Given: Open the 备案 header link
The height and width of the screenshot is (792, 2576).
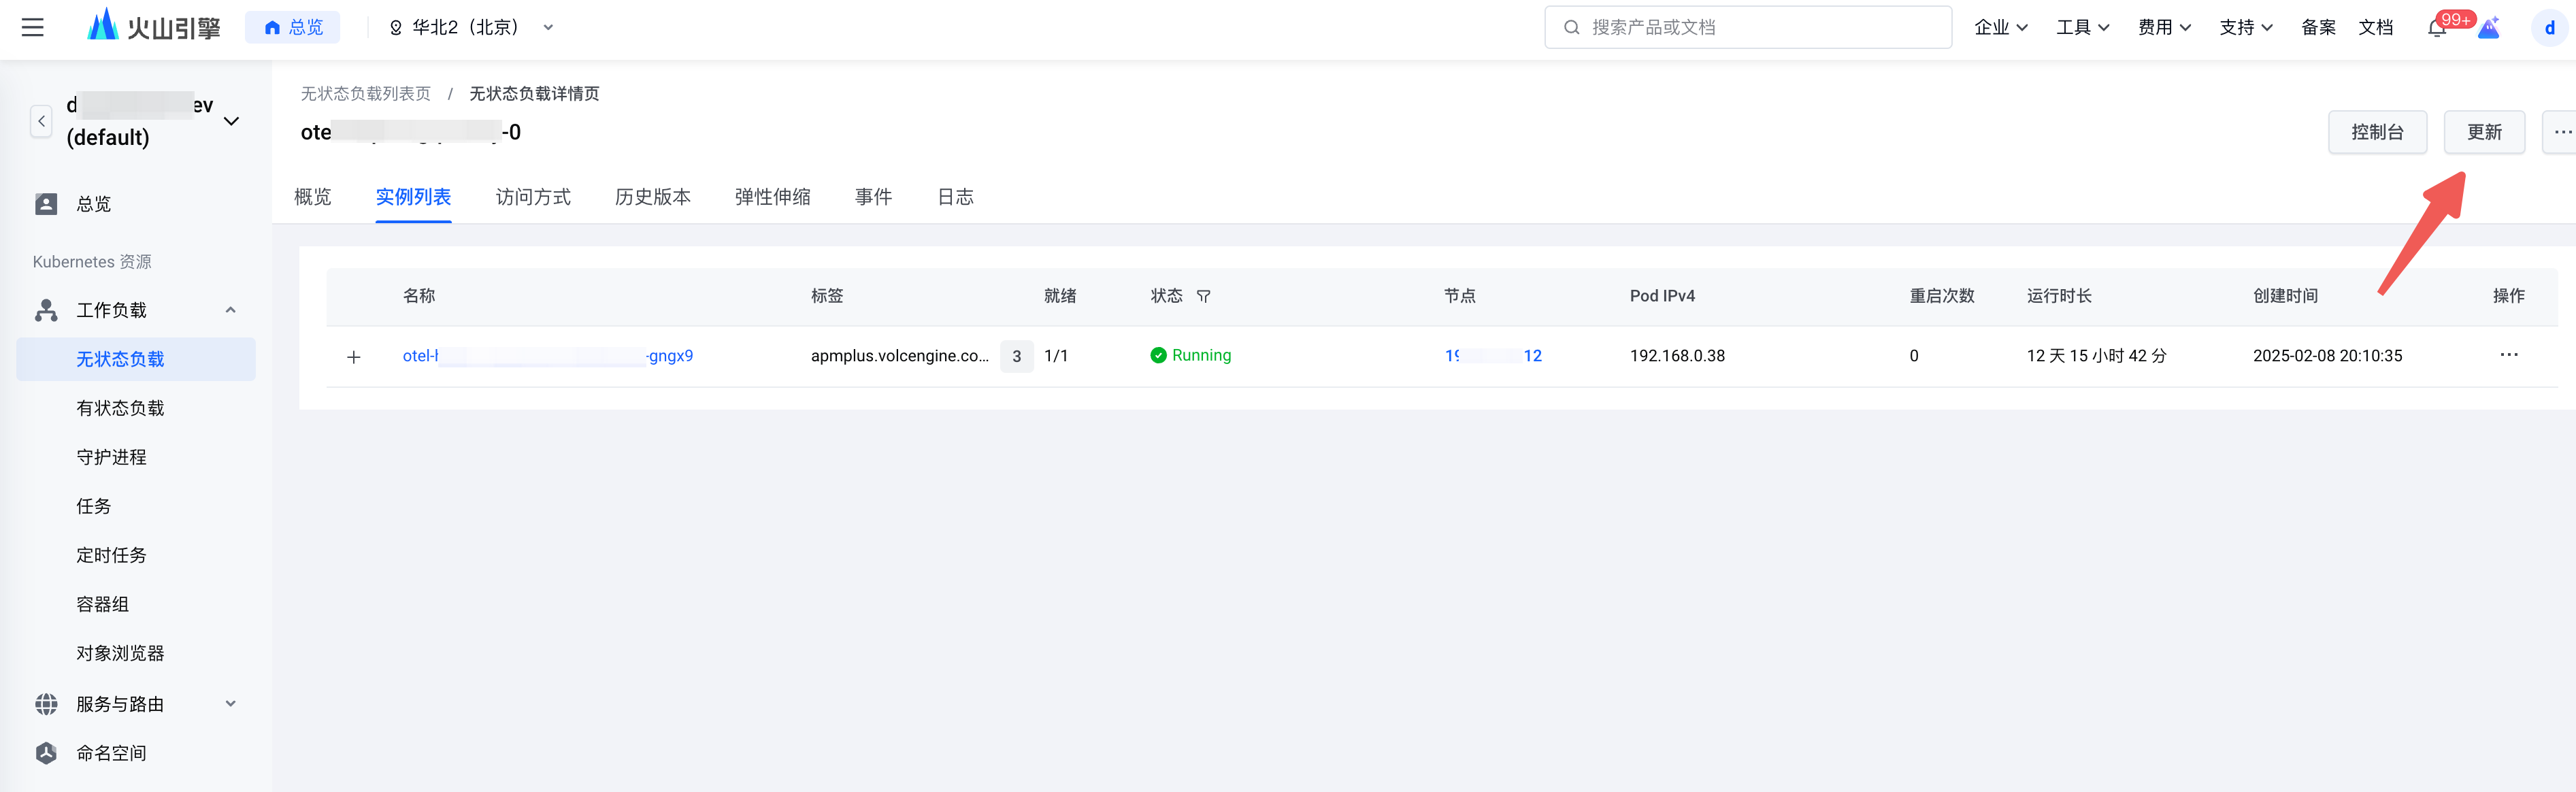Looking at the screenshot, I should tap(2318, 27).
